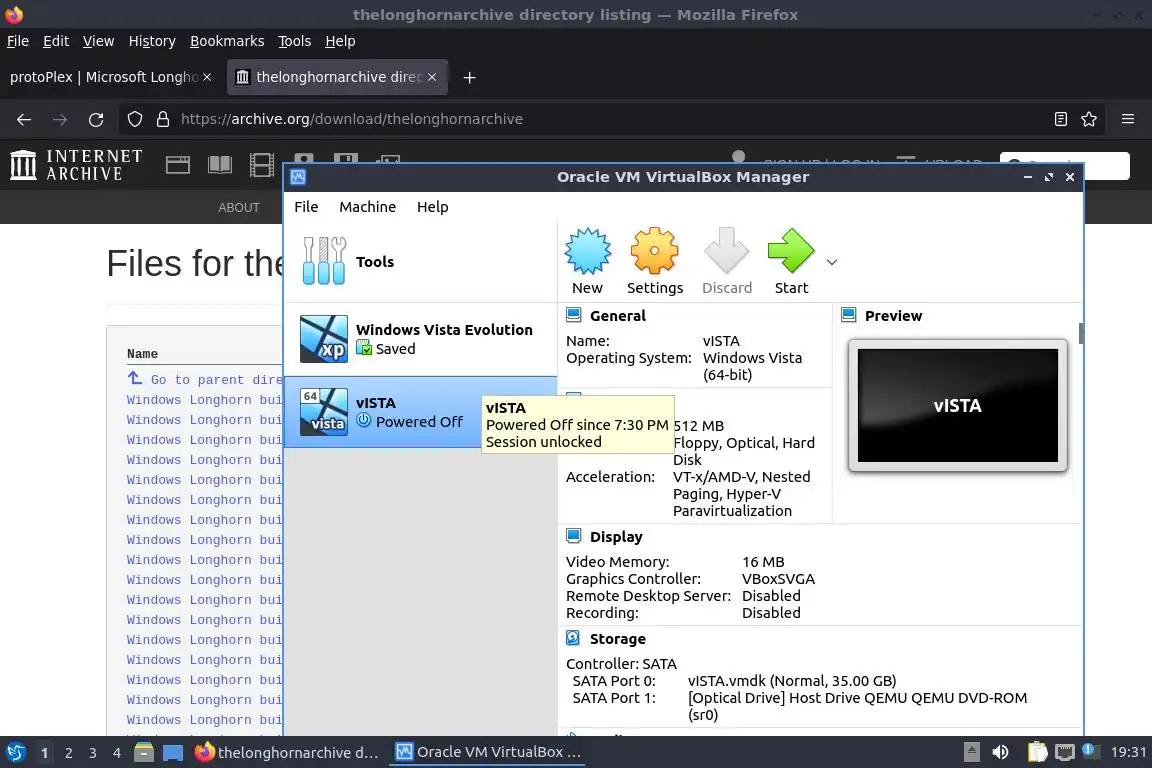The width and height of the screenshot is (1152, 768).
Task: Click the Preview section header icon
Action: click(849, 315)
